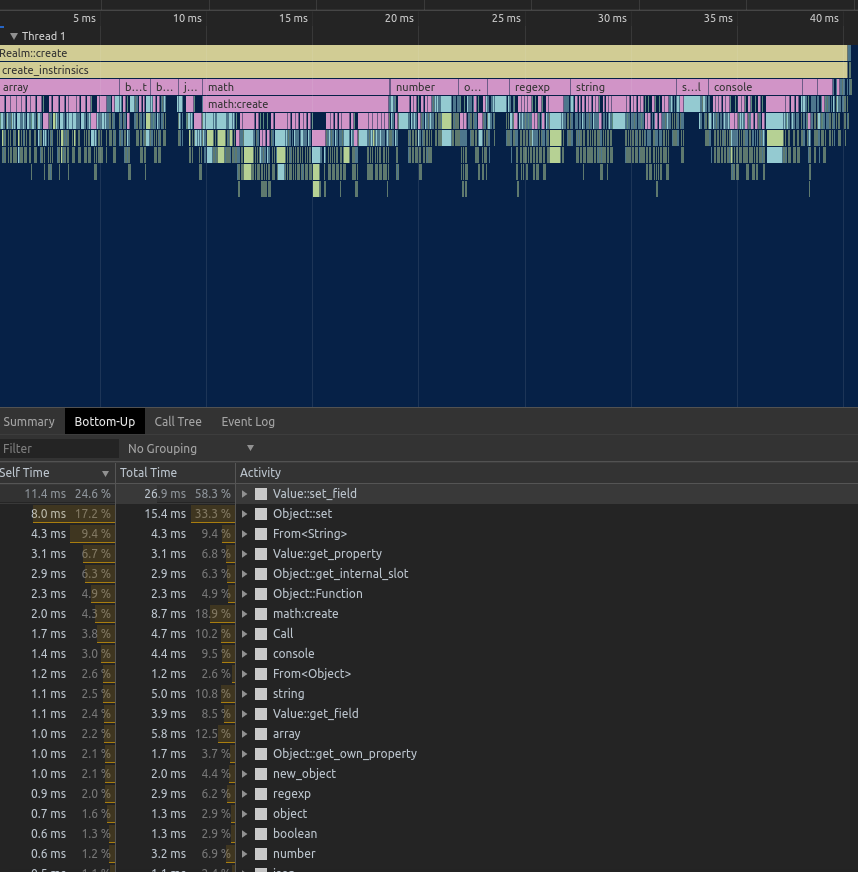
Task: Switch to the Summary tab
Action: tap(29, 422)
